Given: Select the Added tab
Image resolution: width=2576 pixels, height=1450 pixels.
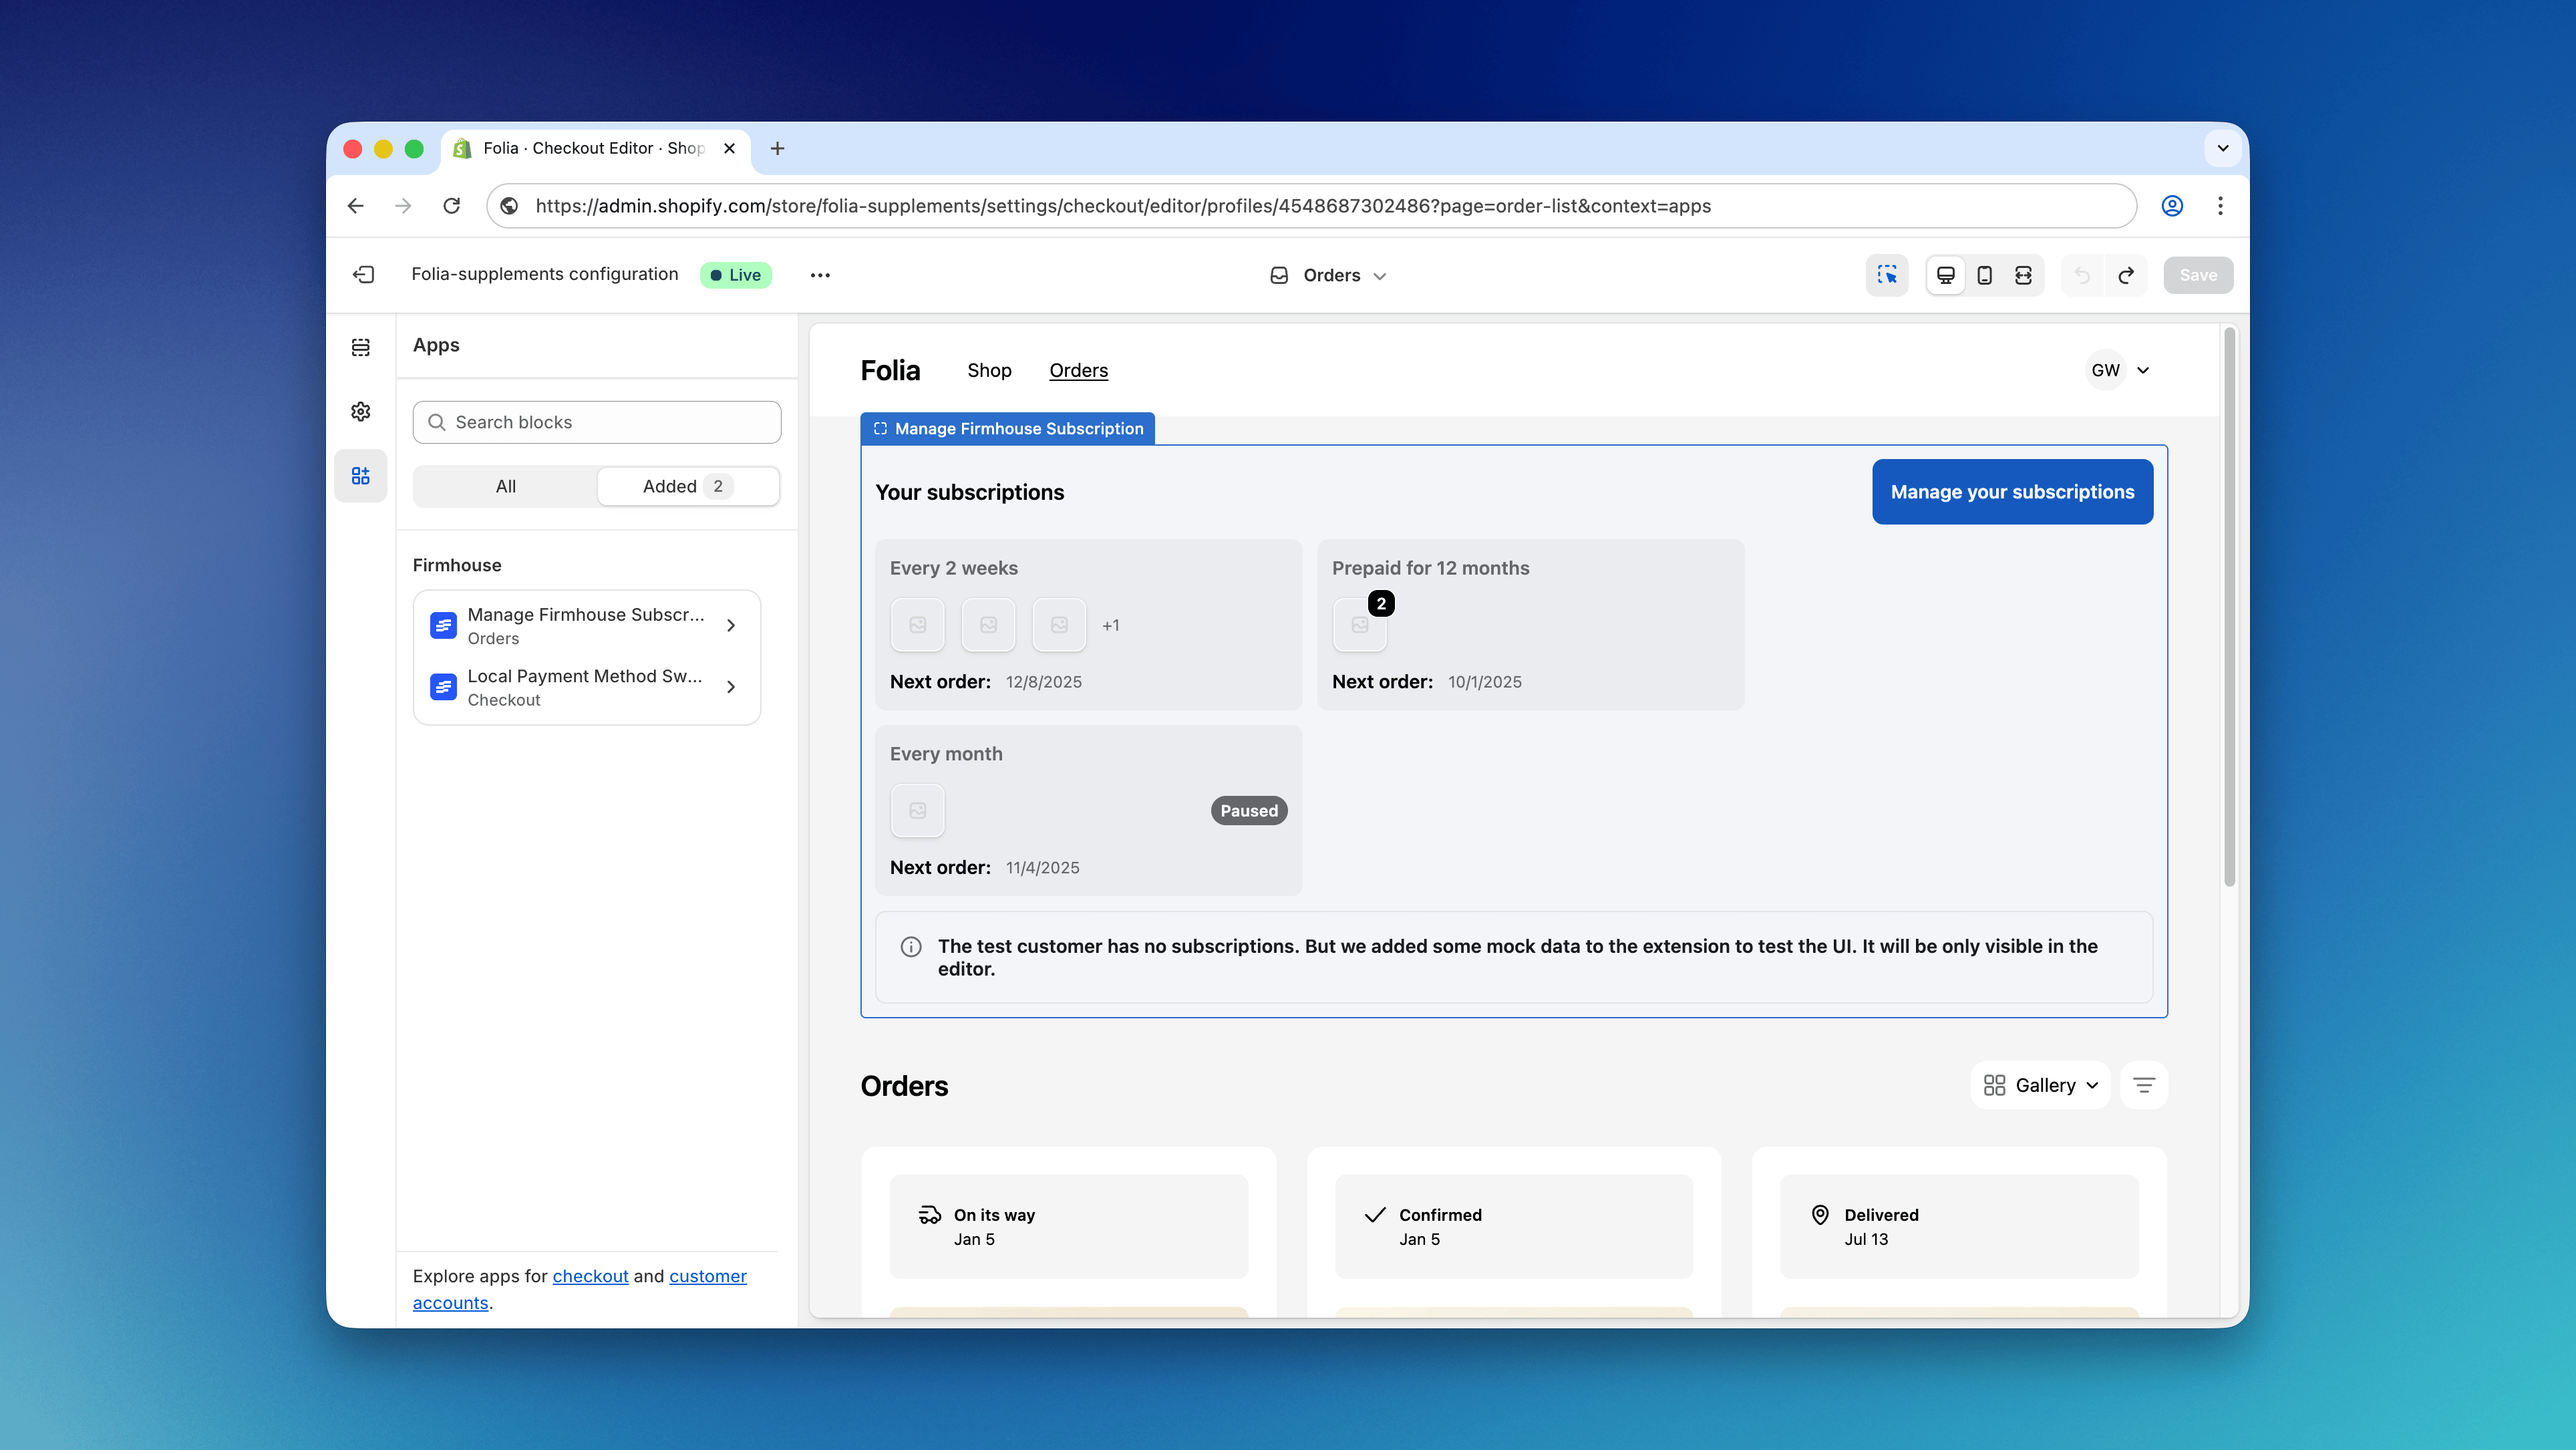Looking at the screenshot, I should pyautogui.click(x=688, y=486).
